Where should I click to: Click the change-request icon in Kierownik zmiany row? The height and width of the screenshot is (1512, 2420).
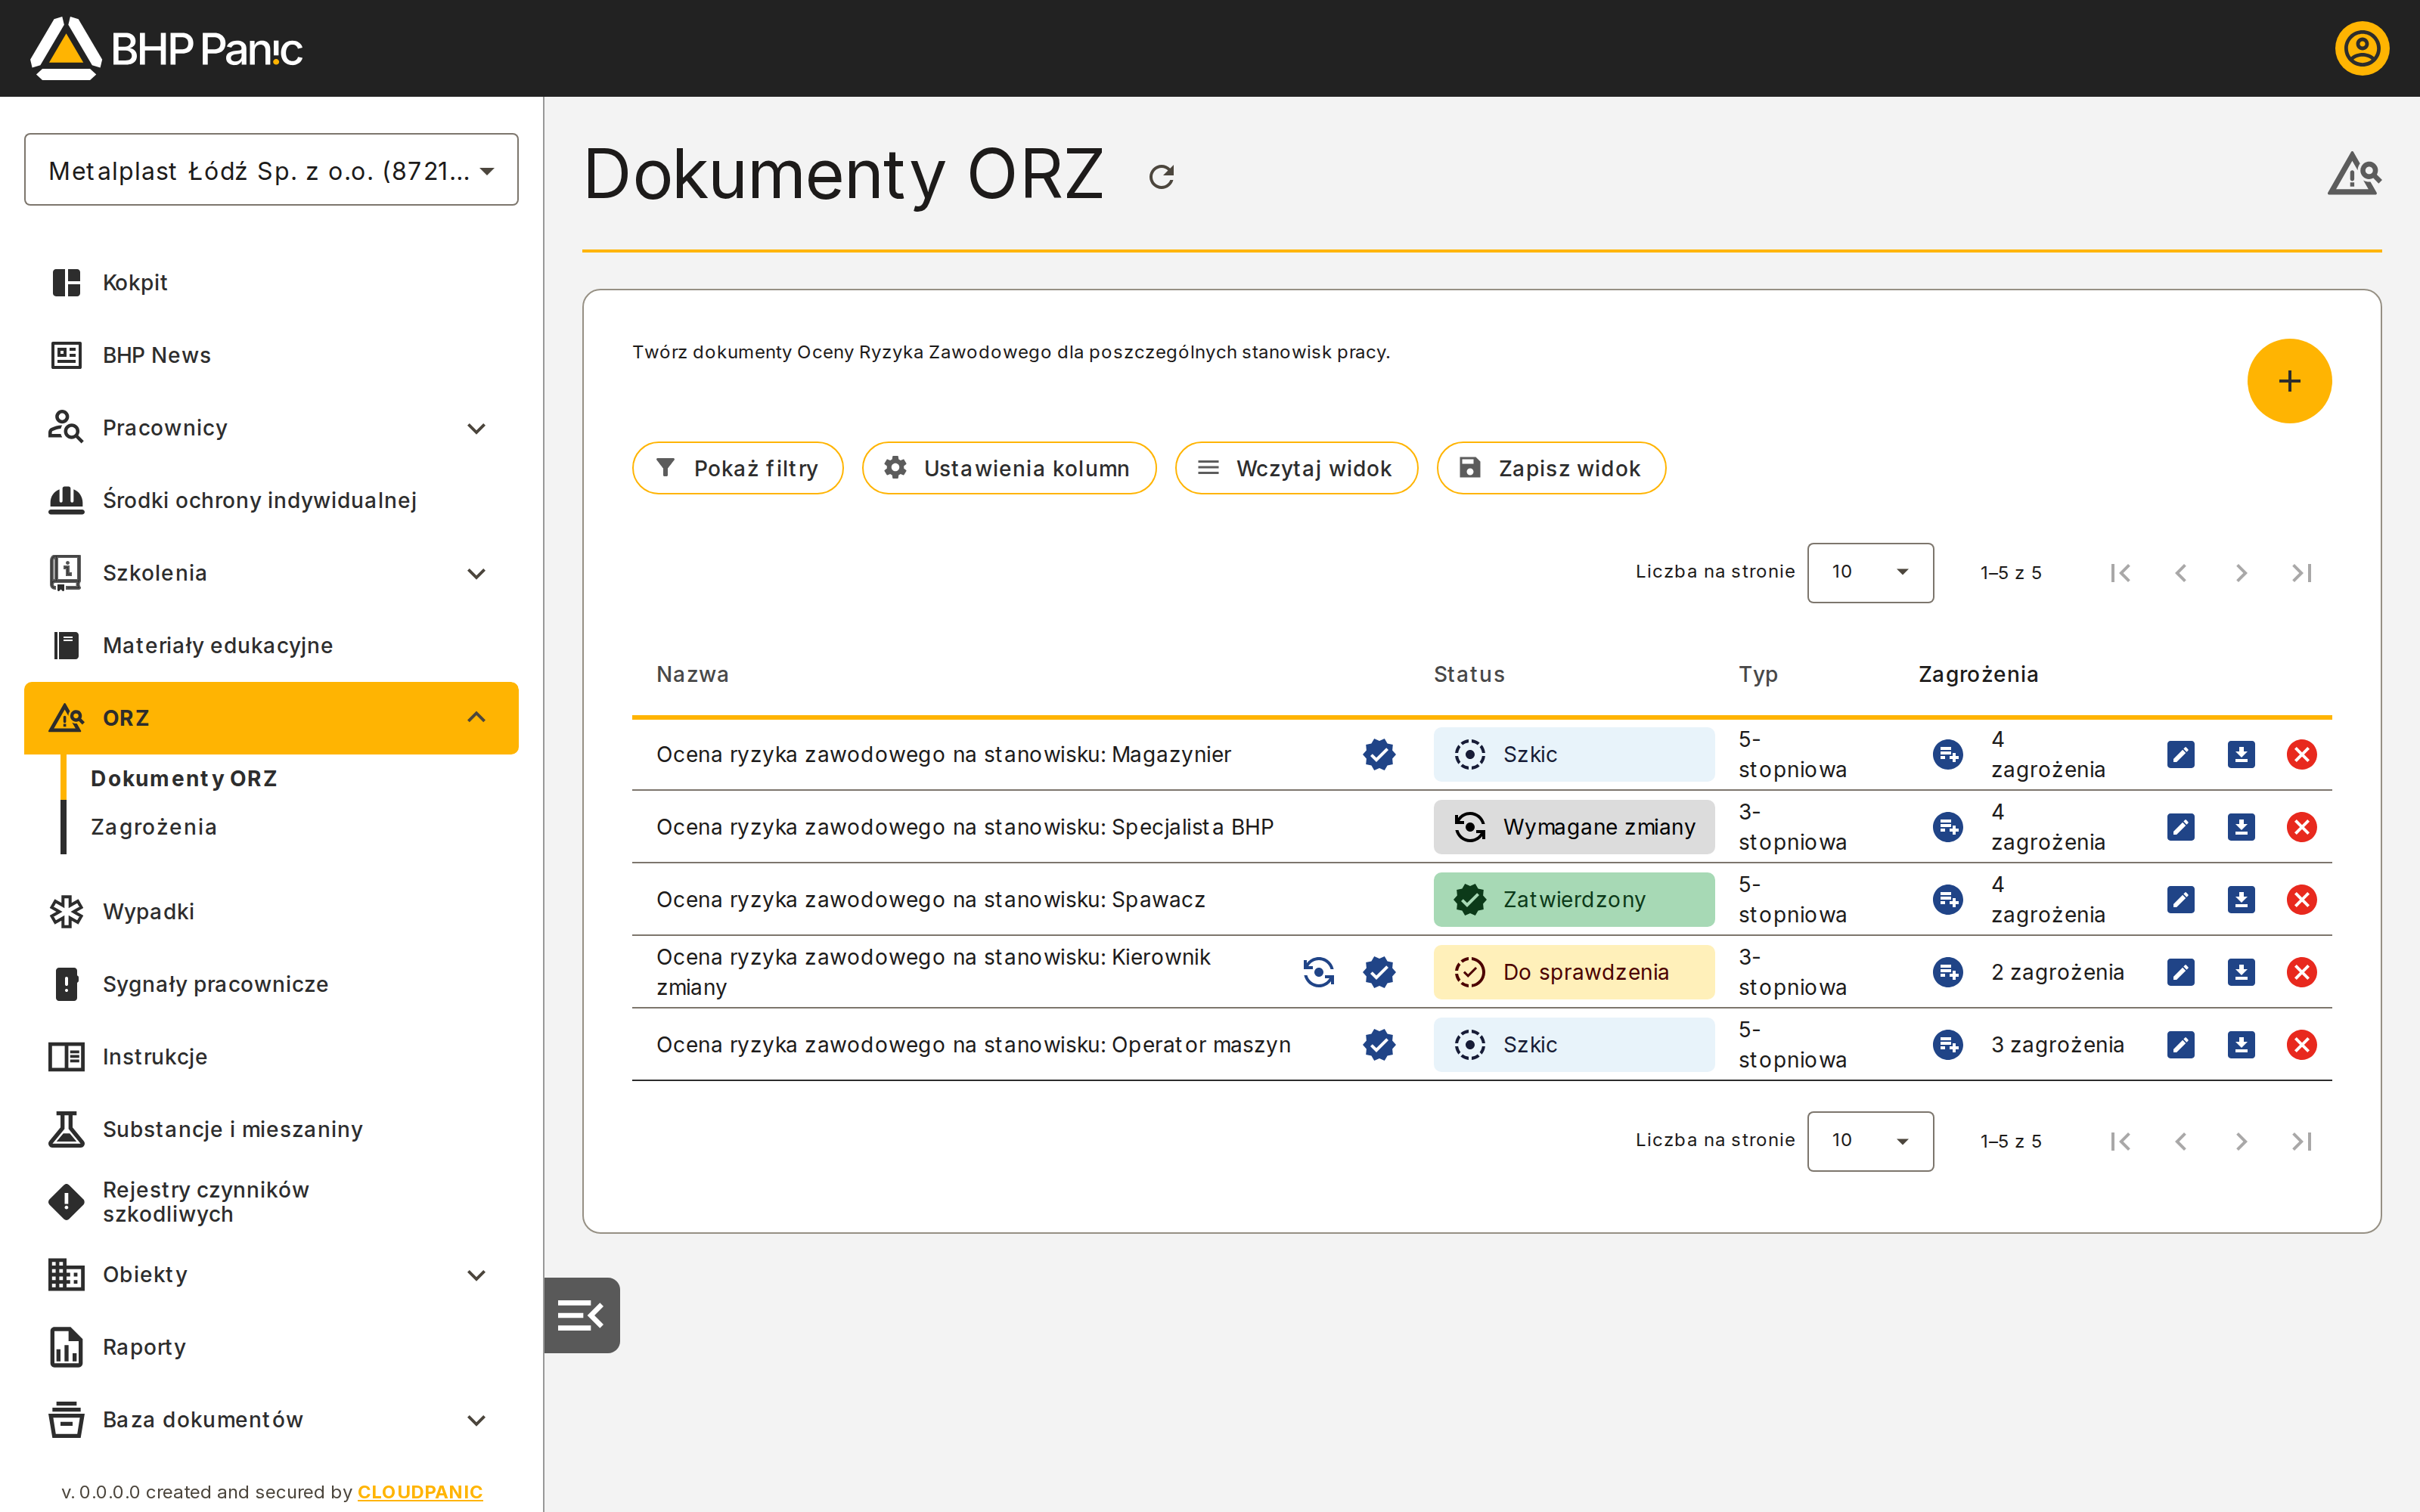coord(1319,972)
